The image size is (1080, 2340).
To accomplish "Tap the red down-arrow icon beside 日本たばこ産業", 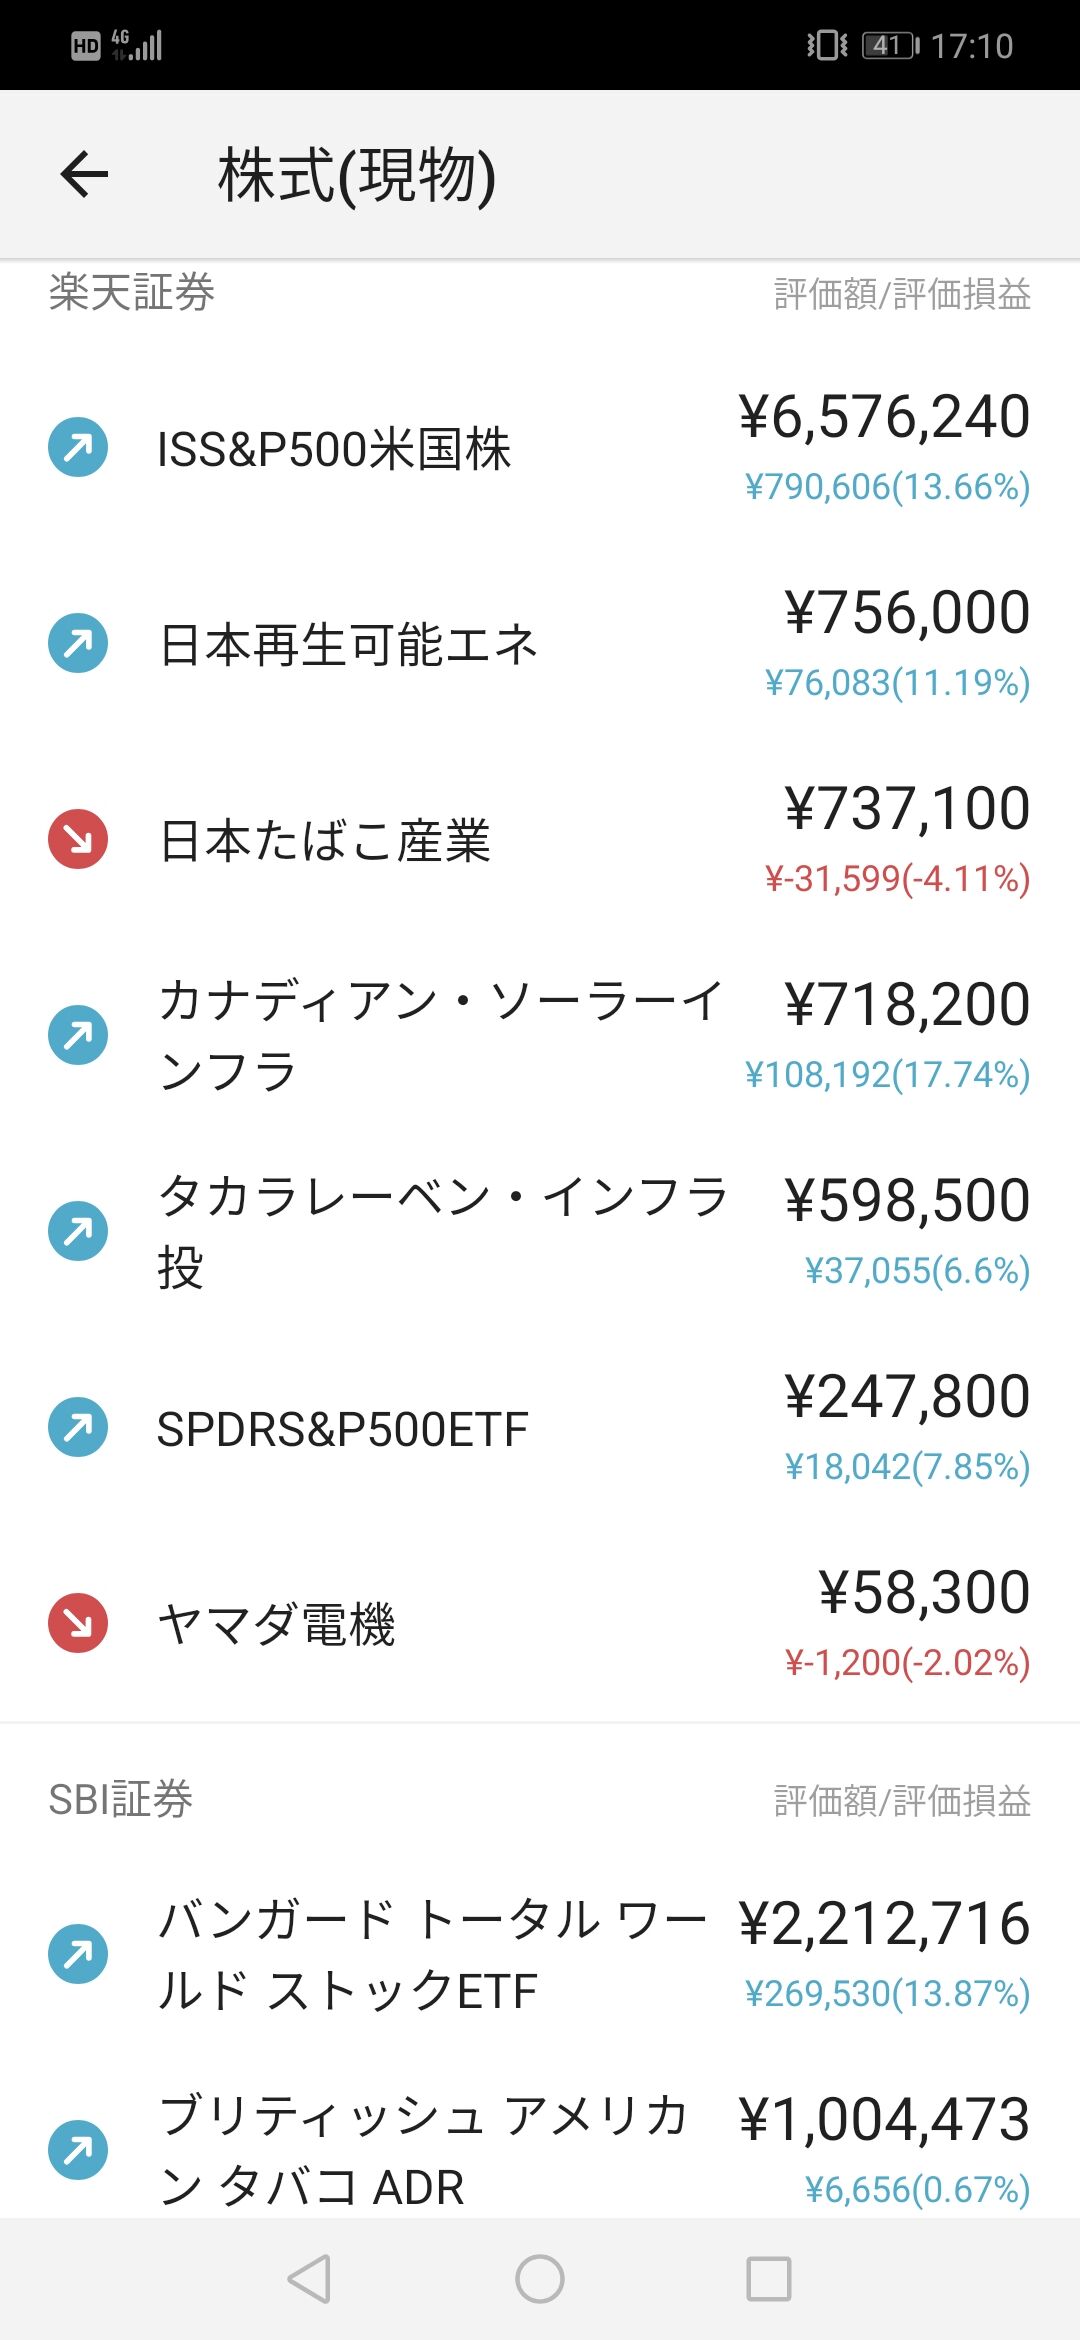I will pyautogui.click(x=78, y=839).
